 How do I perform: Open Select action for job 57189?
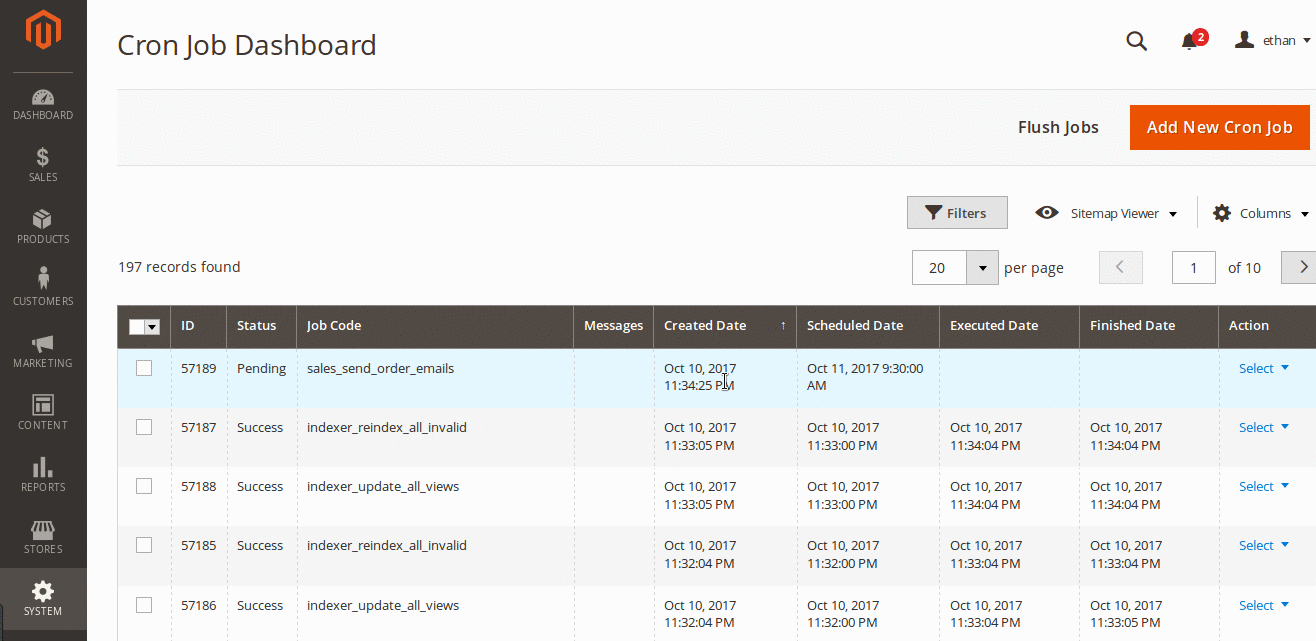point(1264,368)
